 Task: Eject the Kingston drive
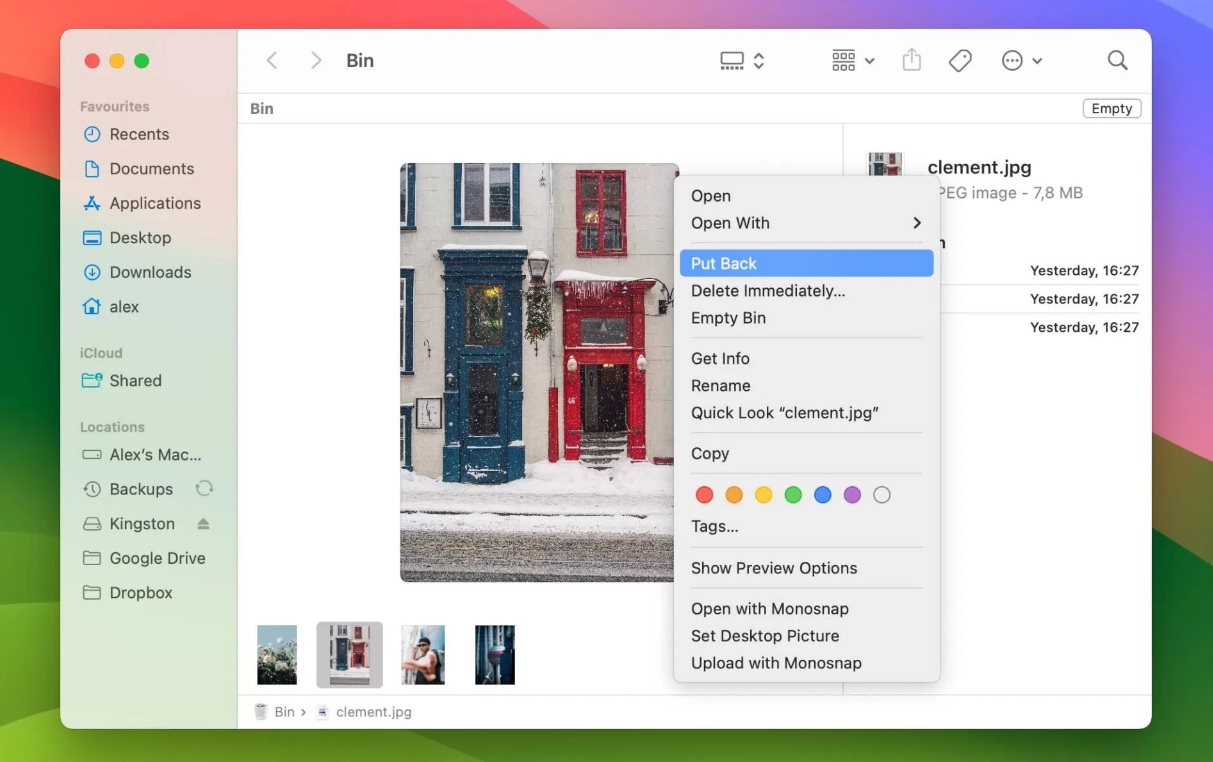tap(204, 524)
